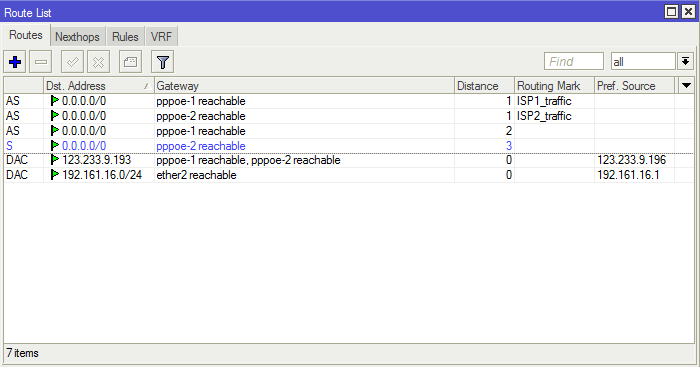Add a new route with the plus icon
Screen dimensions: 700x367
coord(15,62)
